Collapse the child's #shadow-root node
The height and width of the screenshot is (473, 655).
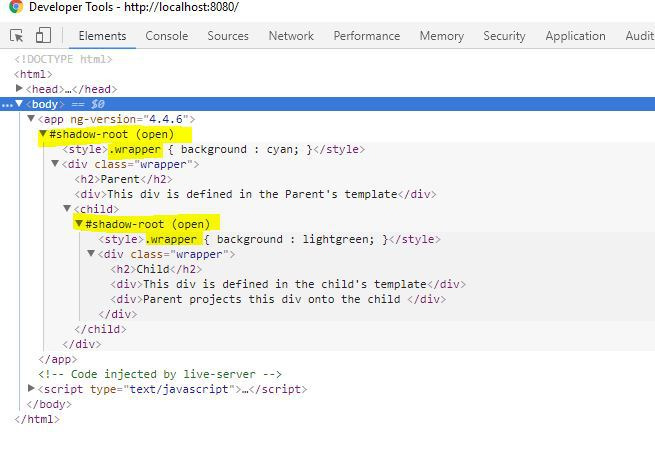[x=79, y=223]
